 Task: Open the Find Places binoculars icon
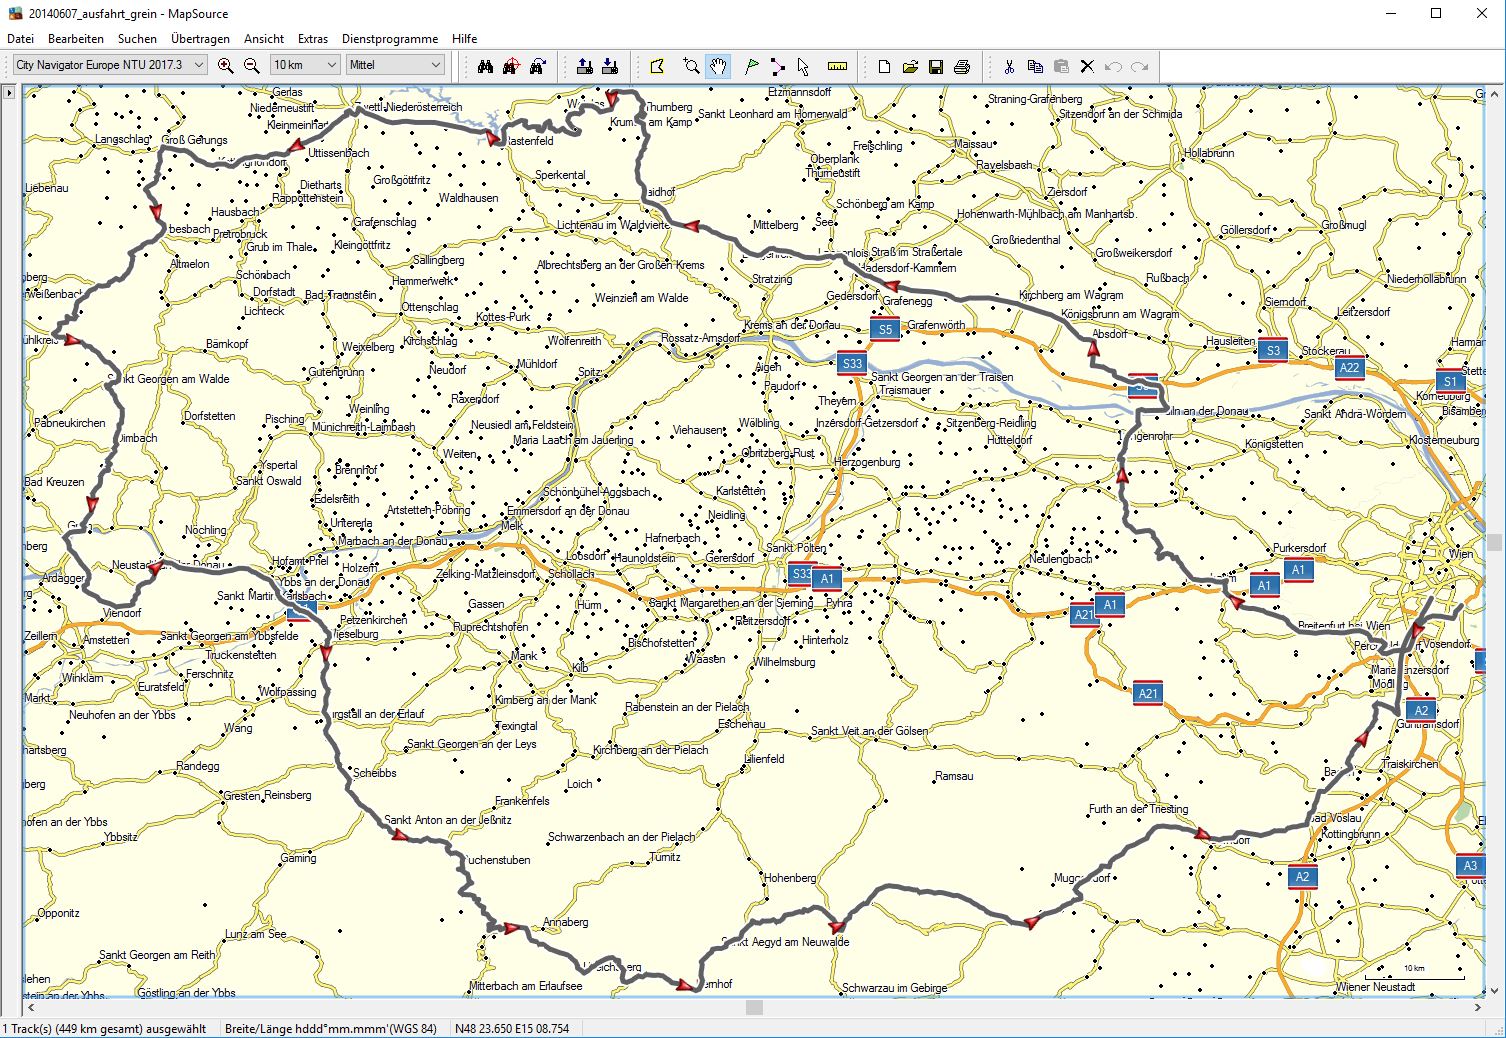click(485, 66)
